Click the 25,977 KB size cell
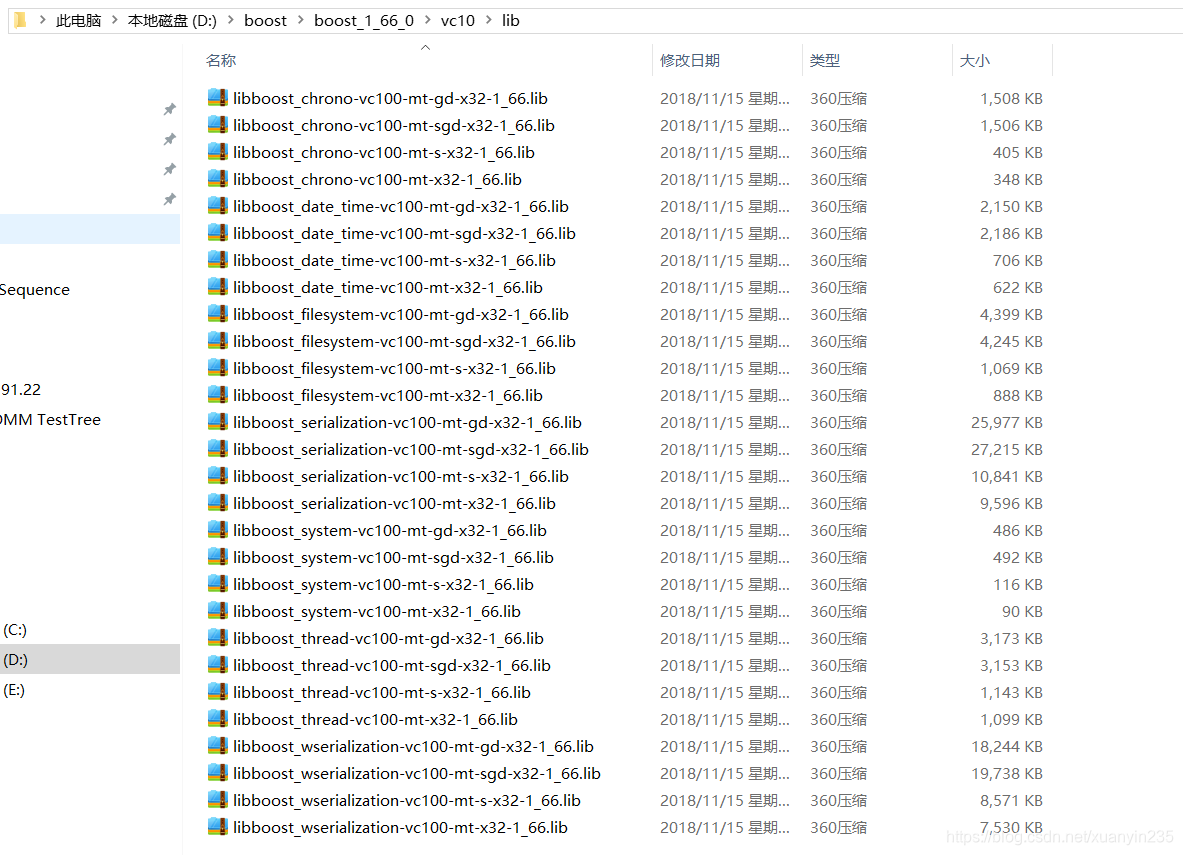The image size is (1183, 855). [1006, 423]
